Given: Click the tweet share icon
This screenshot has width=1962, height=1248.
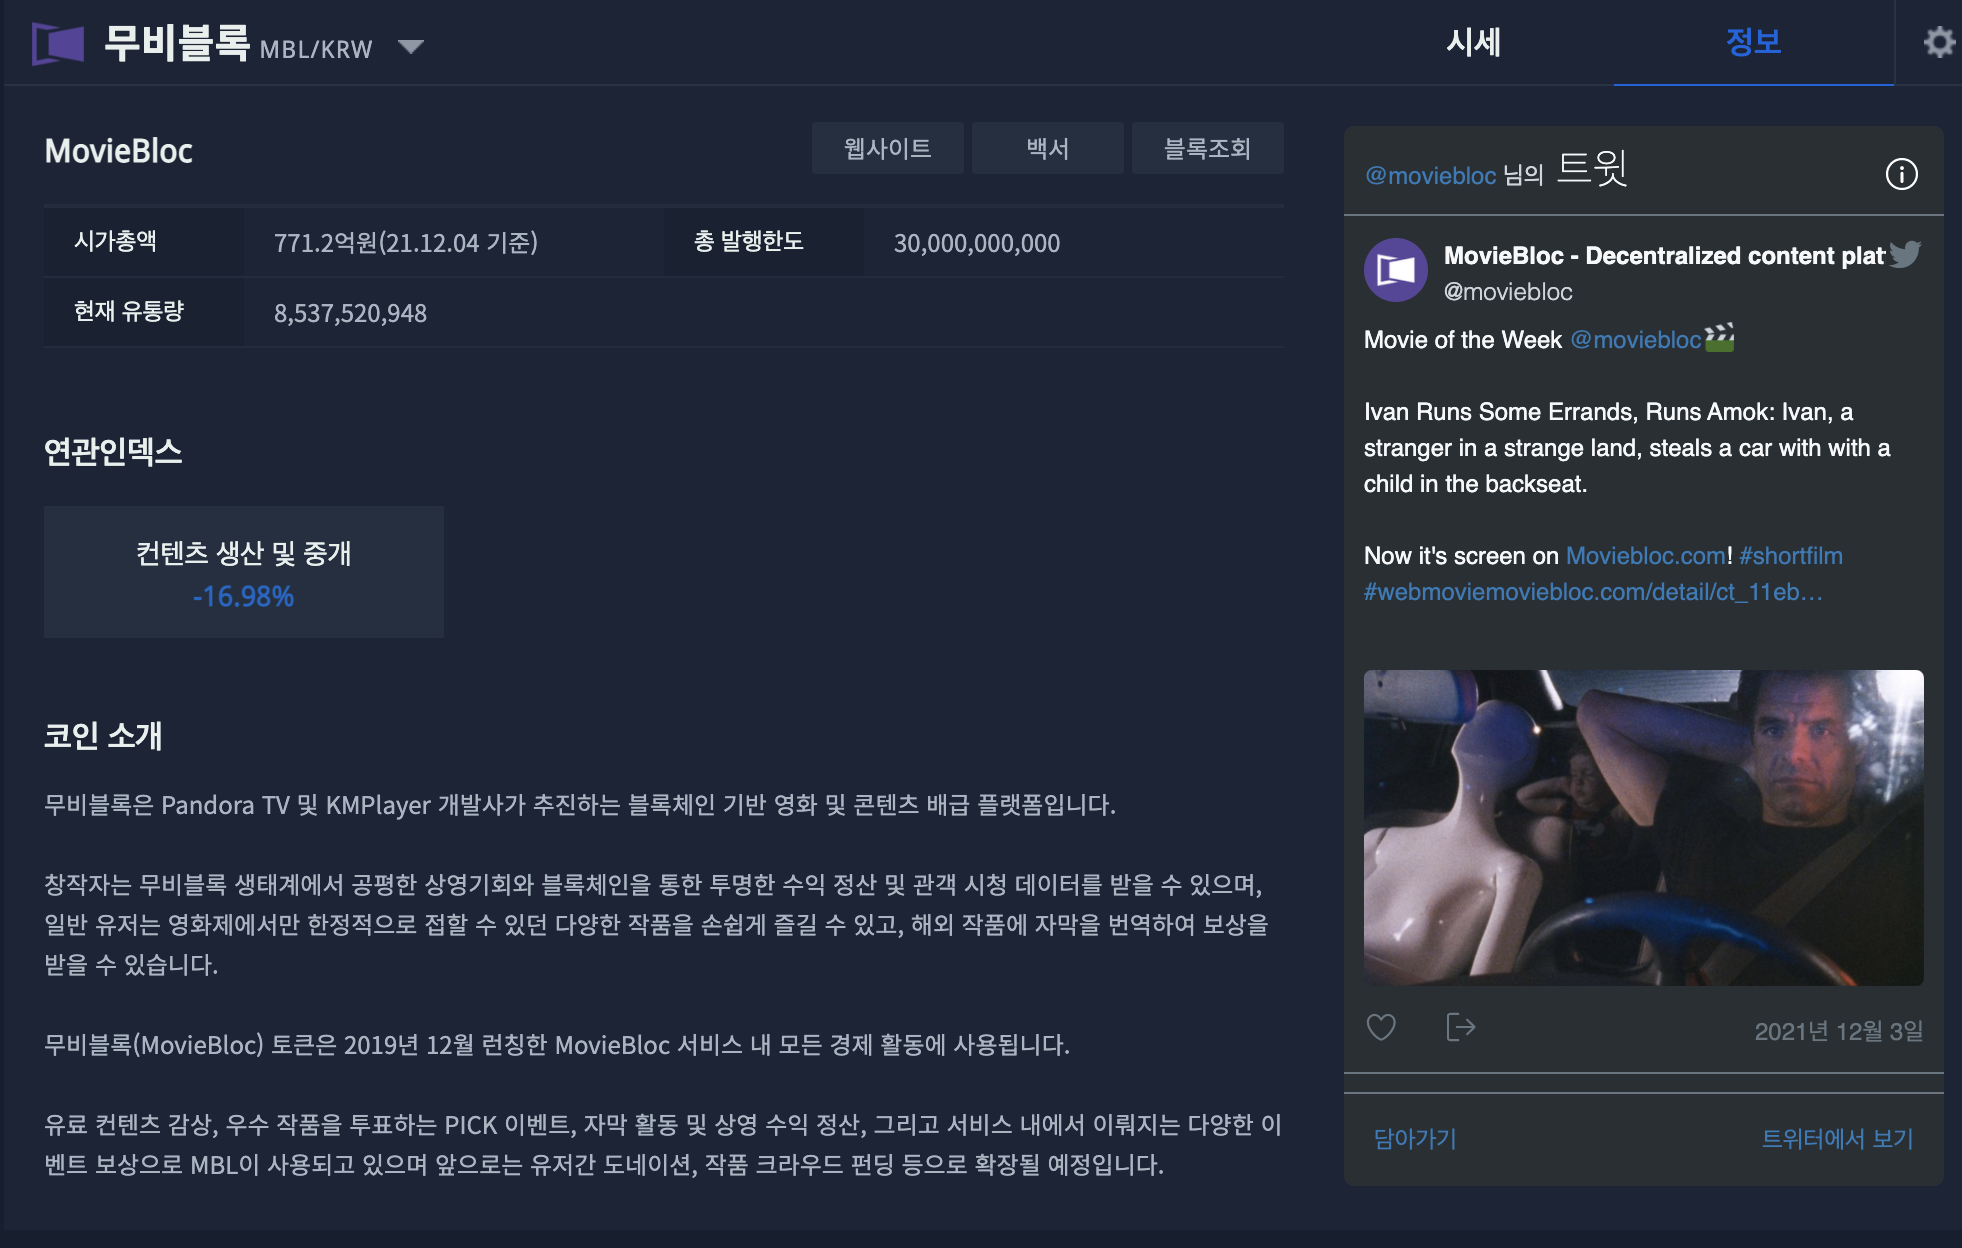Looking at the screenshot, I should 1460,1027.
